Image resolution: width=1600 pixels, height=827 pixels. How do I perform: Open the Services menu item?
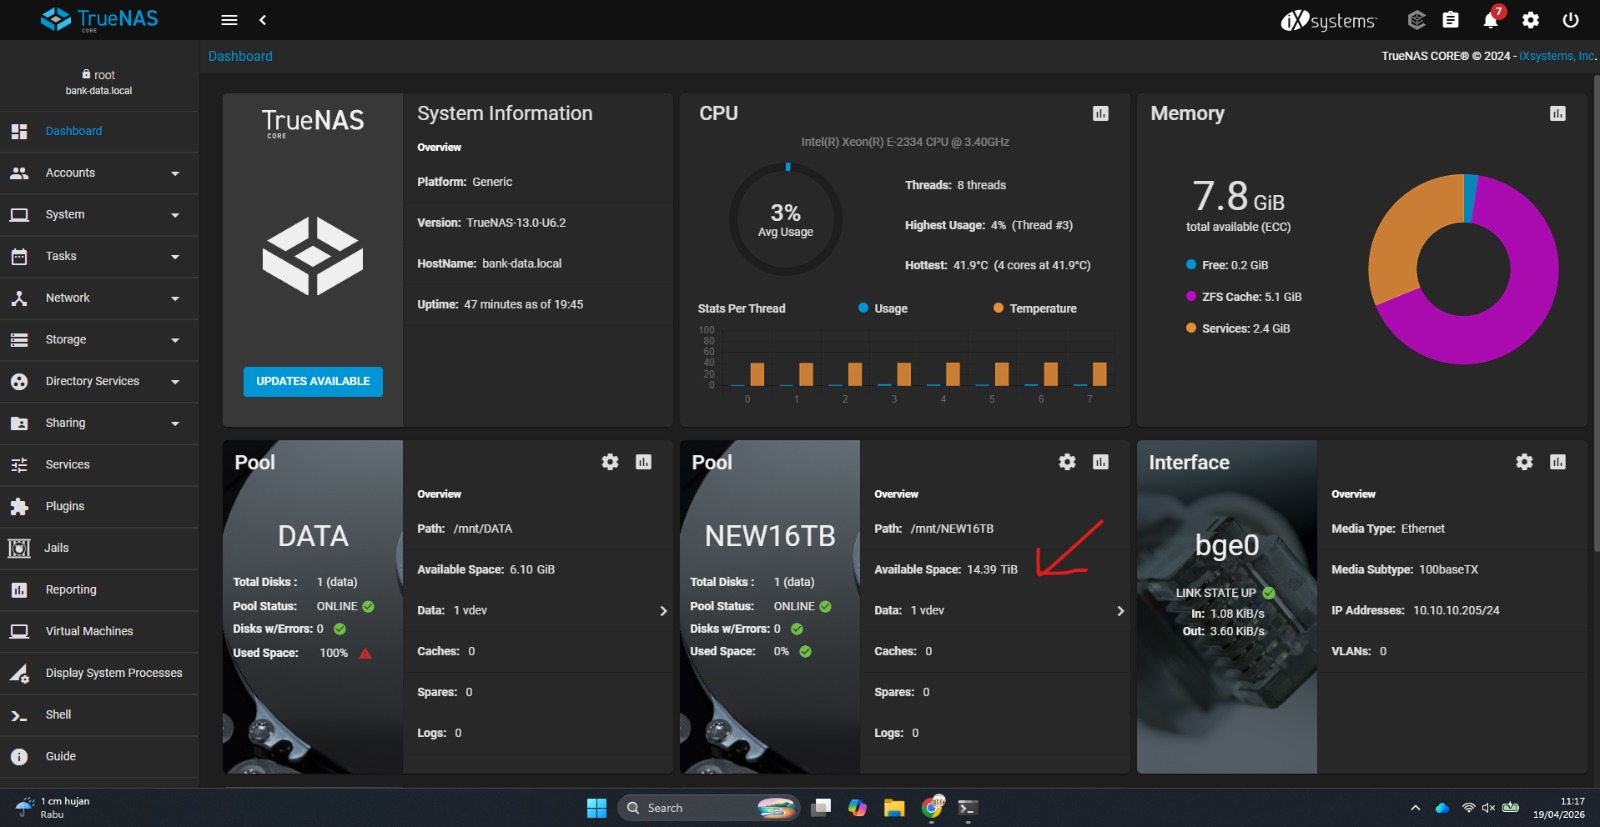(x=67, y=465)
